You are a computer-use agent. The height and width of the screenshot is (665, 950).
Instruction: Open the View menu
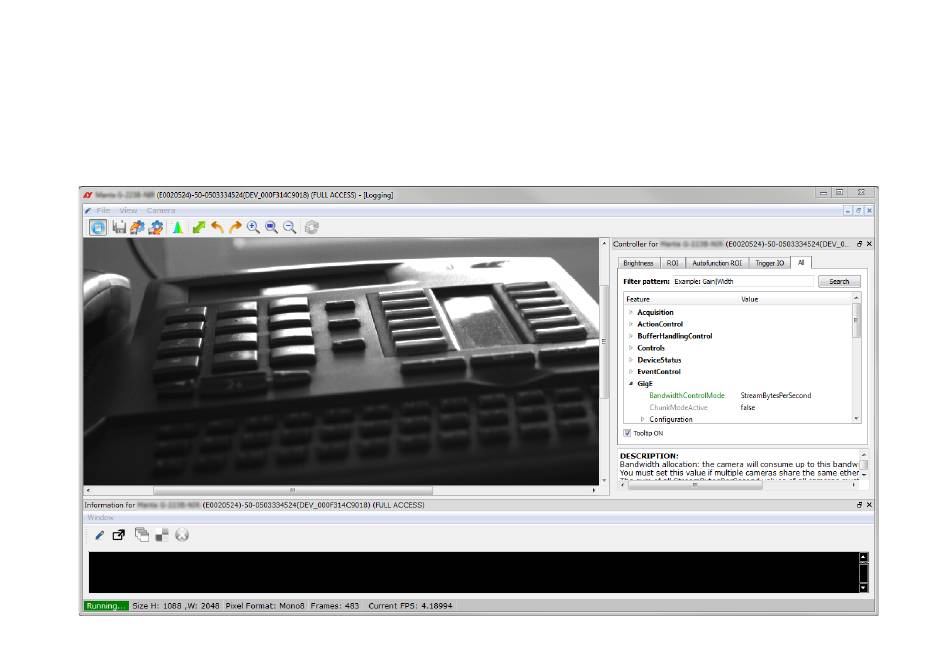pos(128,211)
